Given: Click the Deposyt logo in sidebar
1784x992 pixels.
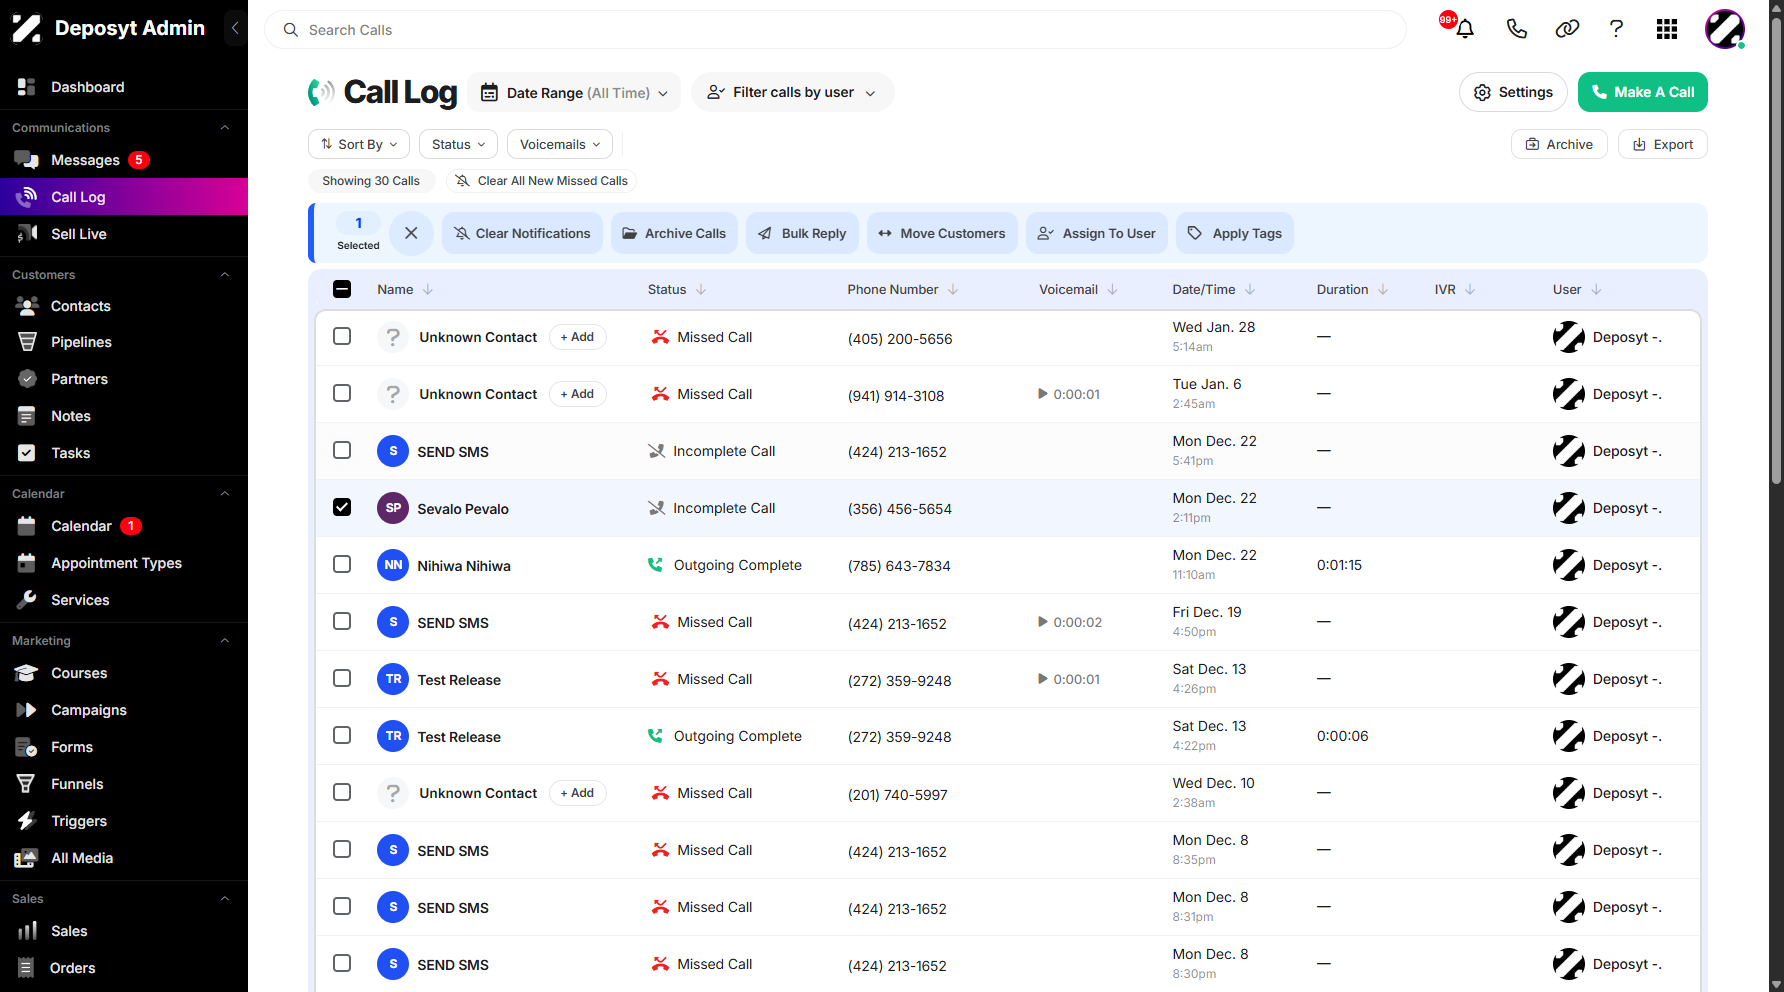Looking at the screenshot, I should tap(27, 28).
